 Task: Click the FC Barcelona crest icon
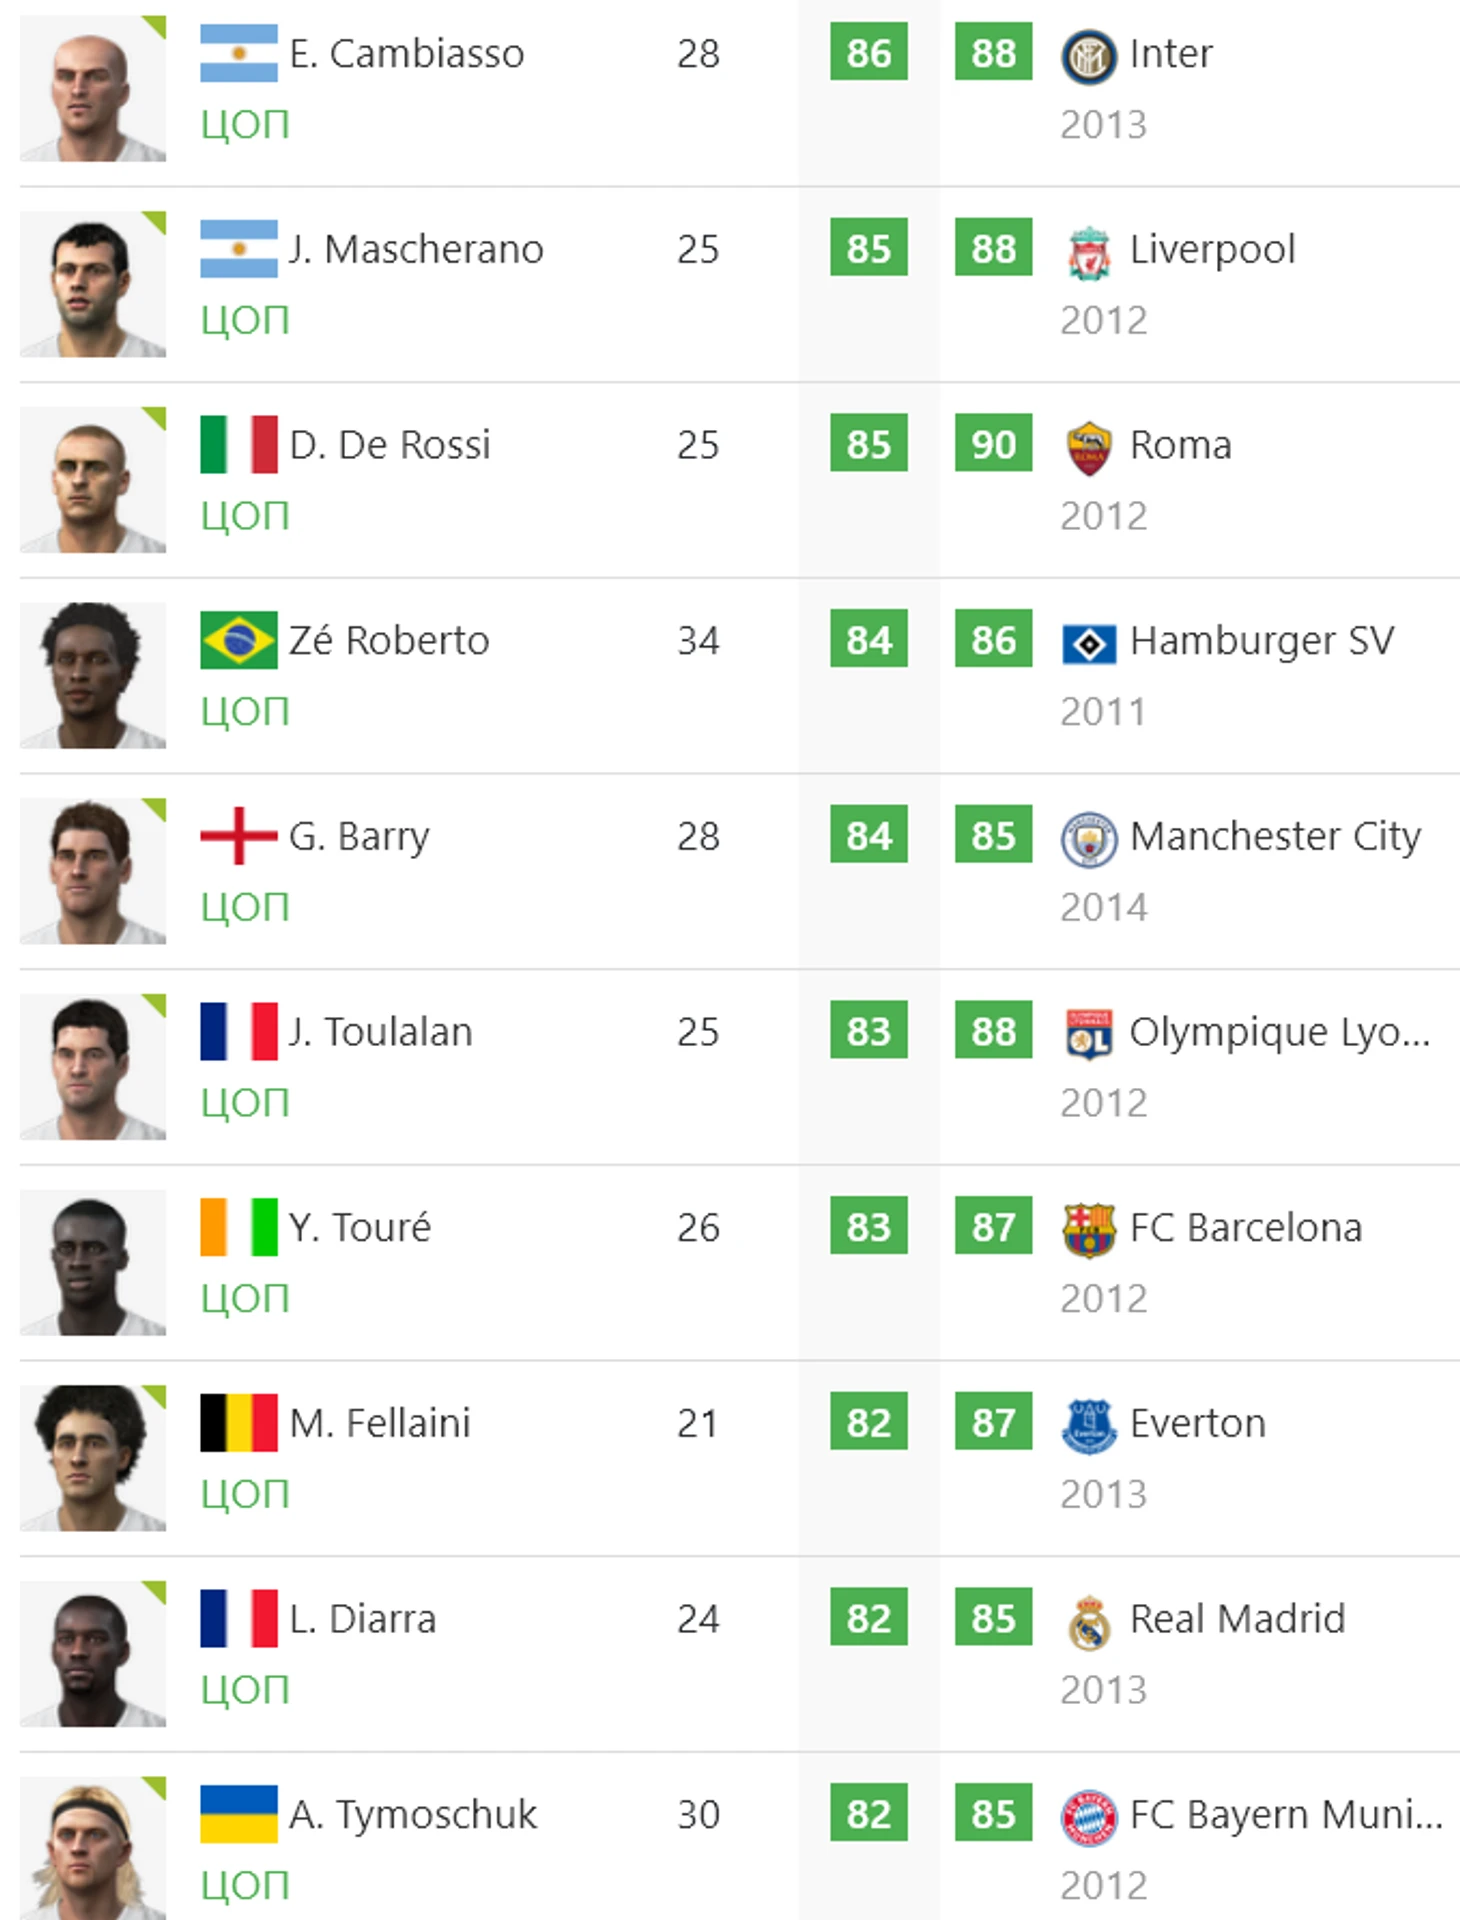[x=1088, y=1230]
